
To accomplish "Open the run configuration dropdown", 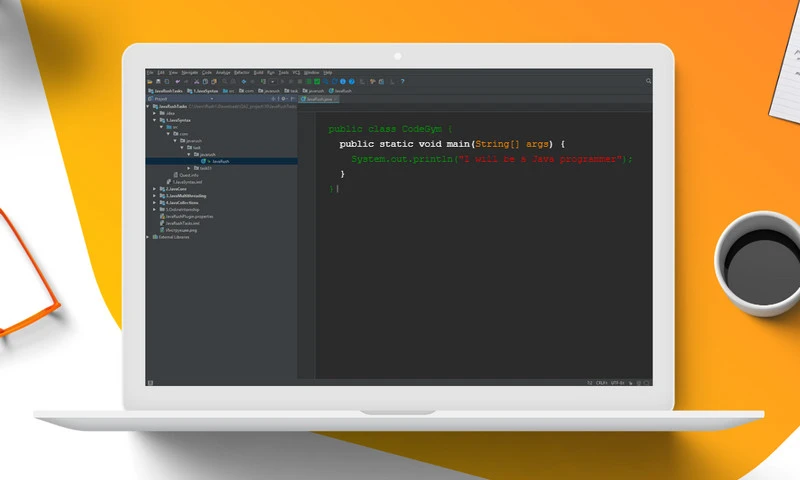I will 272,81.
